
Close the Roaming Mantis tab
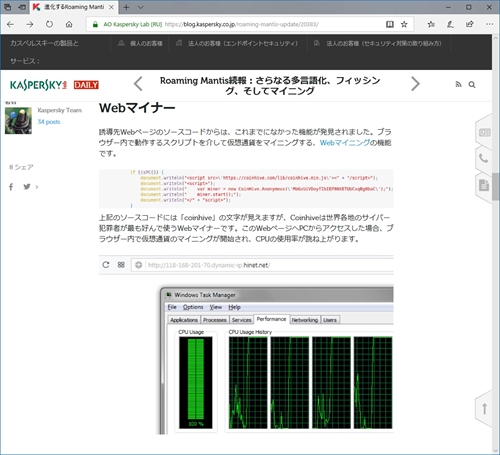111,7
